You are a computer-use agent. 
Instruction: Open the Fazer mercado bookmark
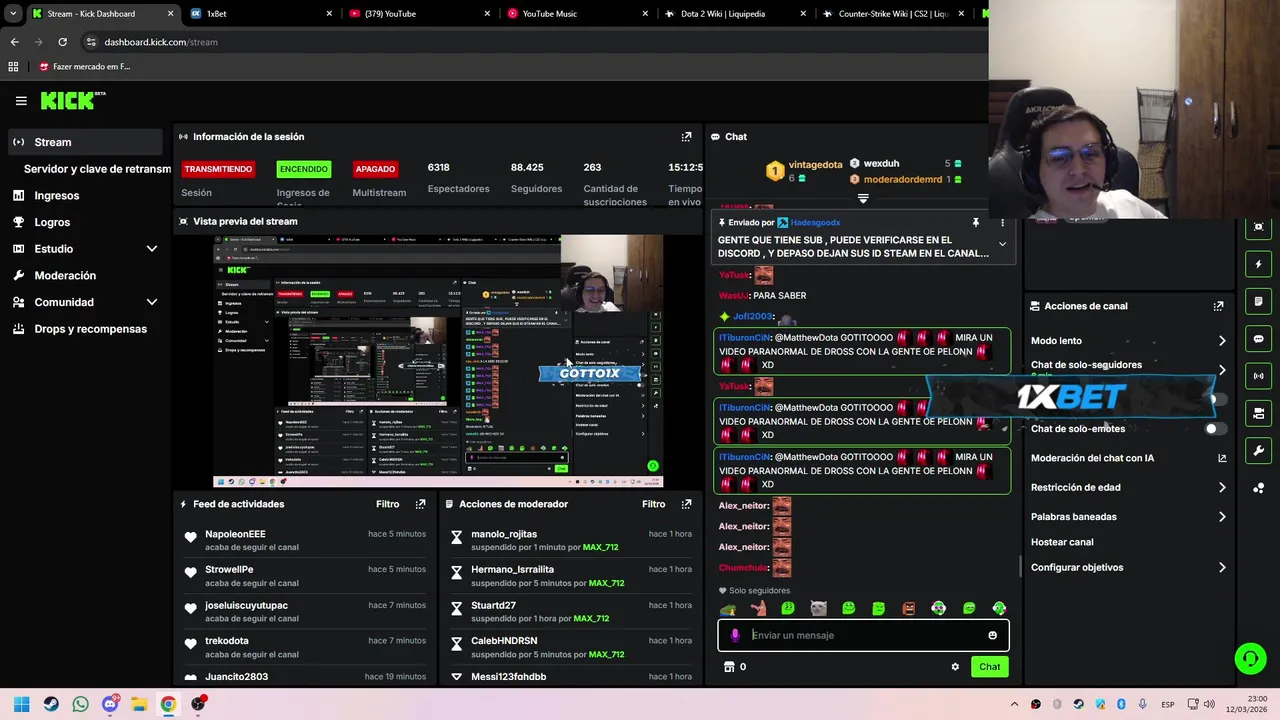(85, 67)
